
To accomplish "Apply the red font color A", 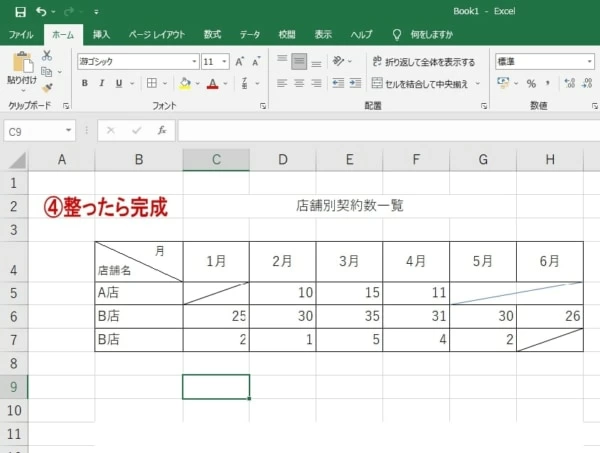I will pyautogui.click(x=213, y=83).
